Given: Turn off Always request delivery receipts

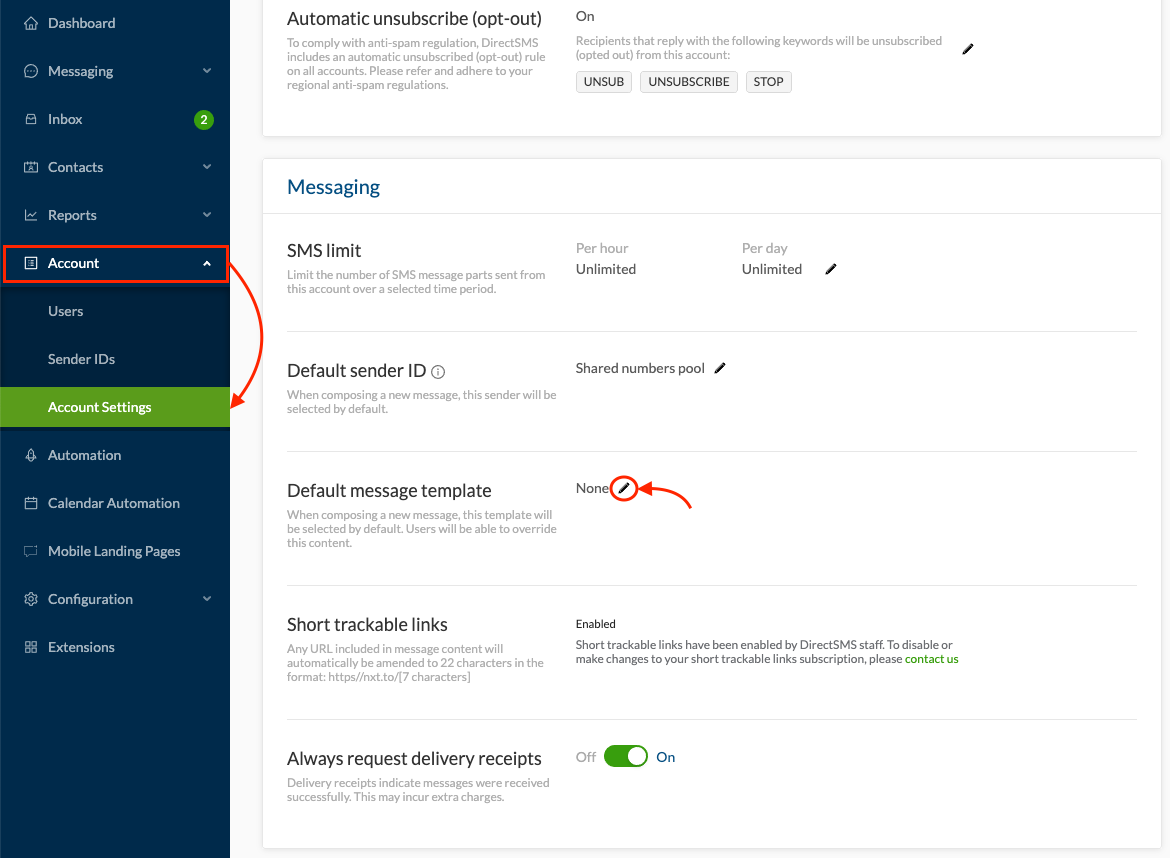Looking at the screenshot, I should tap(626, 756).
